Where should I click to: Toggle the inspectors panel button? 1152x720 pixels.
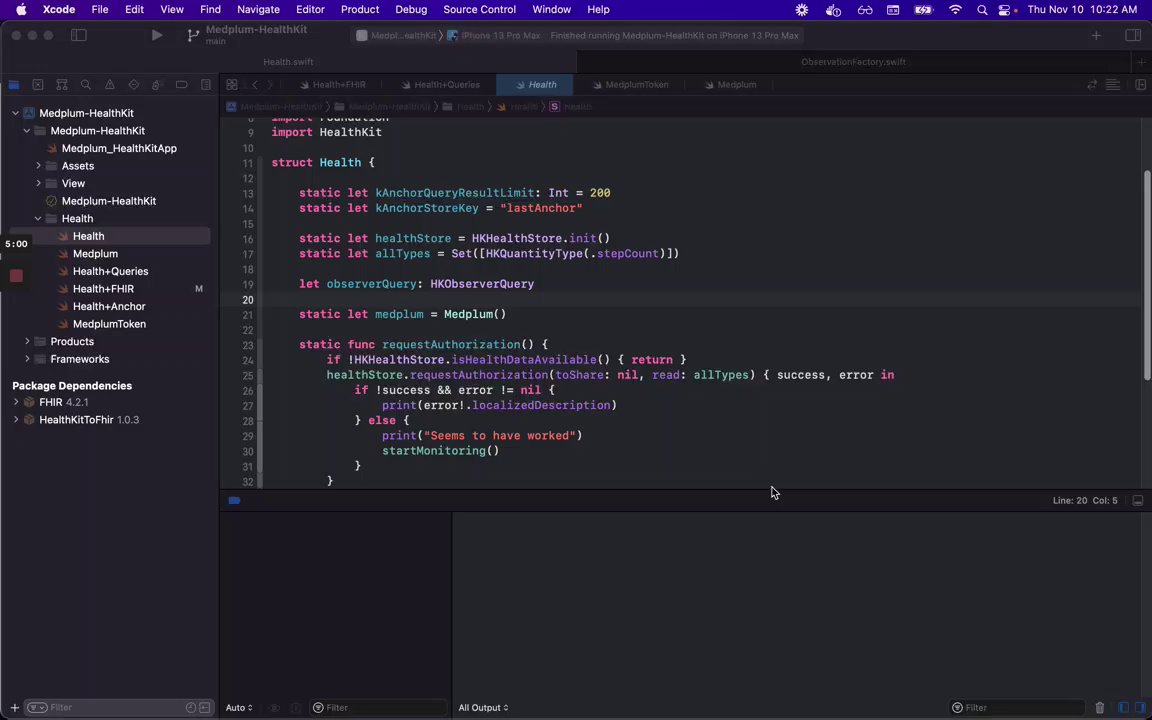tap(1133, 35)
